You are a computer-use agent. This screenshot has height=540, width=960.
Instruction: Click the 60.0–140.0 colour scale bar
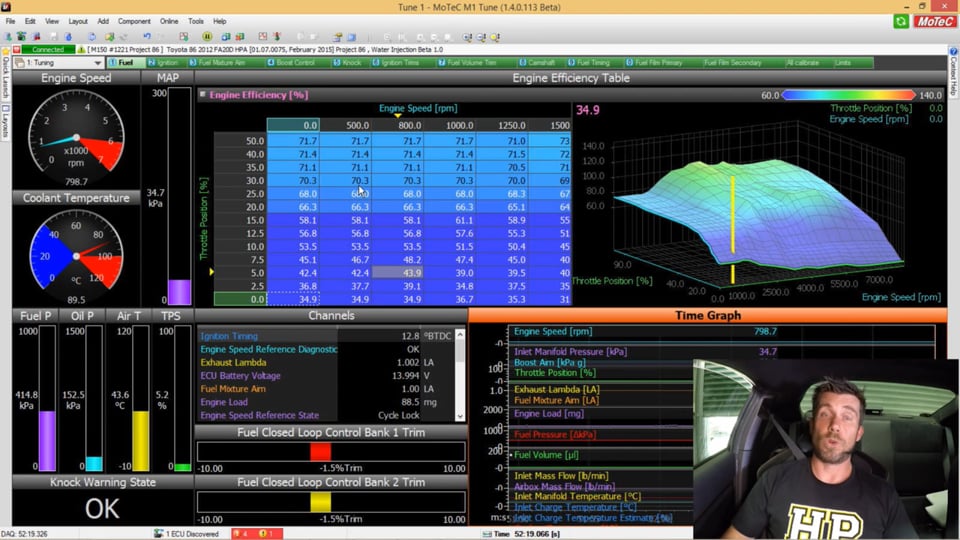(x=848, y=95)
